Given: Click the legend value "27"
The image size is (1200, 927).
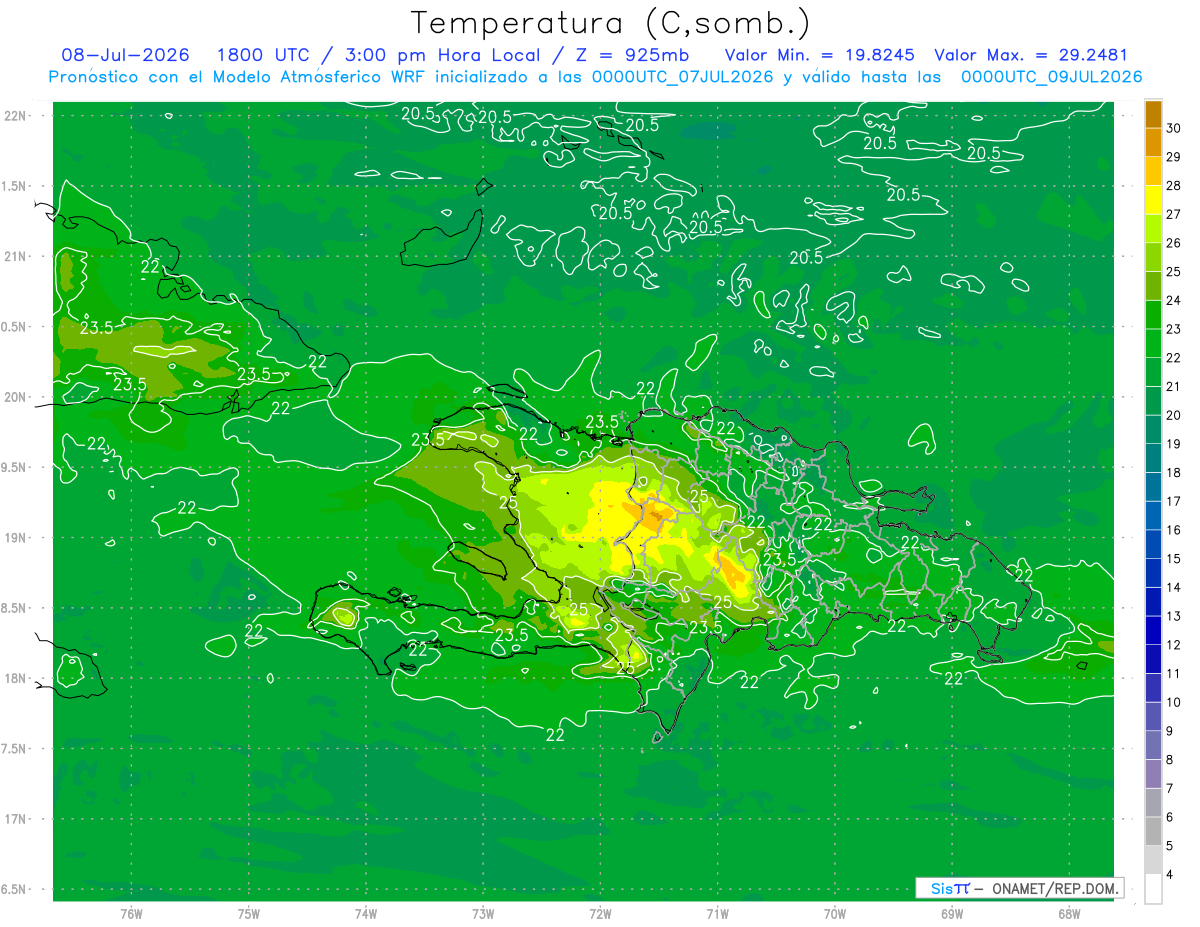Looking at the screenshot, I should coord(1174,214).
